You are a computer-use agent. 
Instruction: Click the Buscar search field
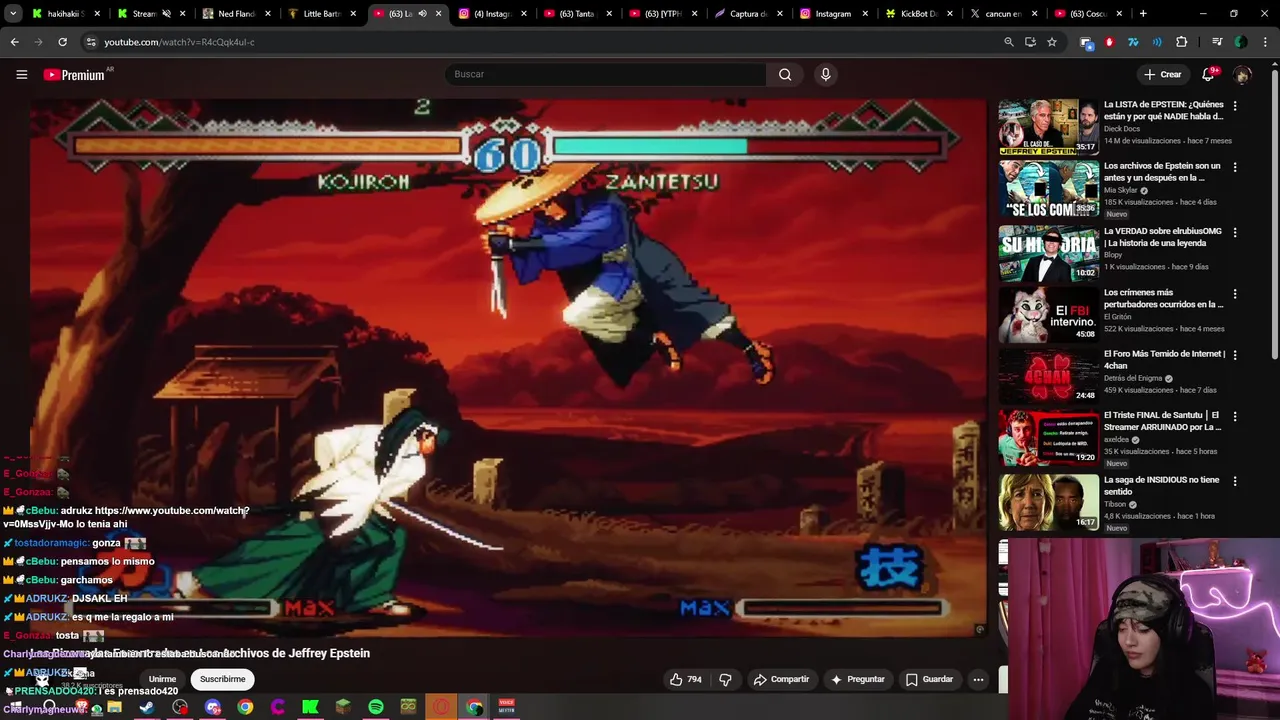click(x=605, y=74)
